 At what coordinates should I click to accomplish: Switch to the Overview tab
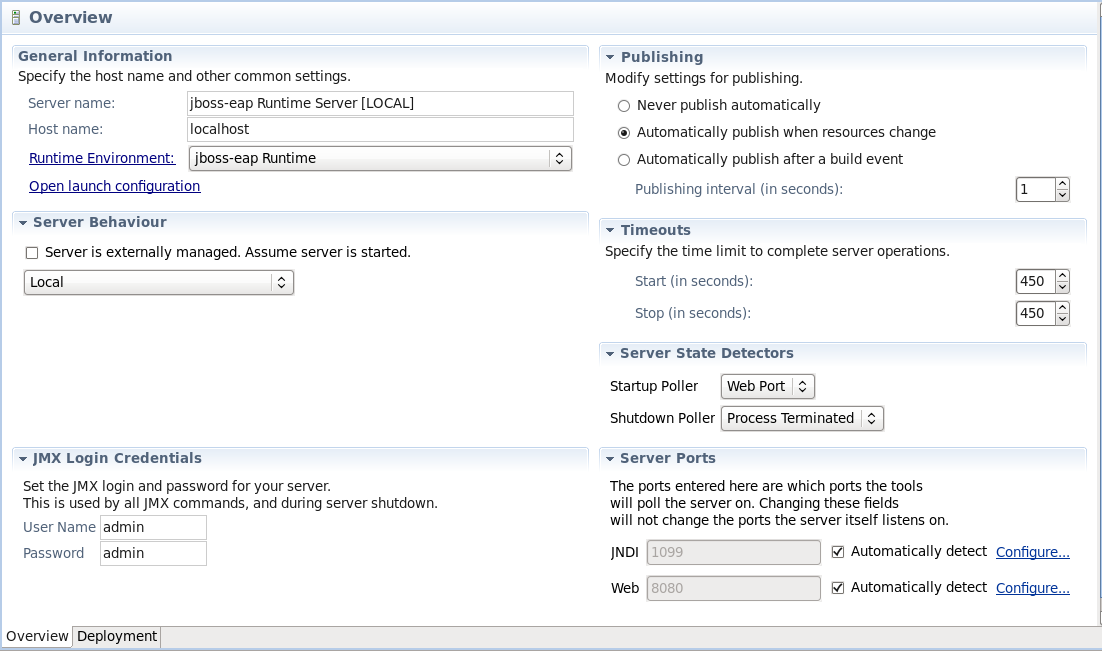[x=37, y=636]
